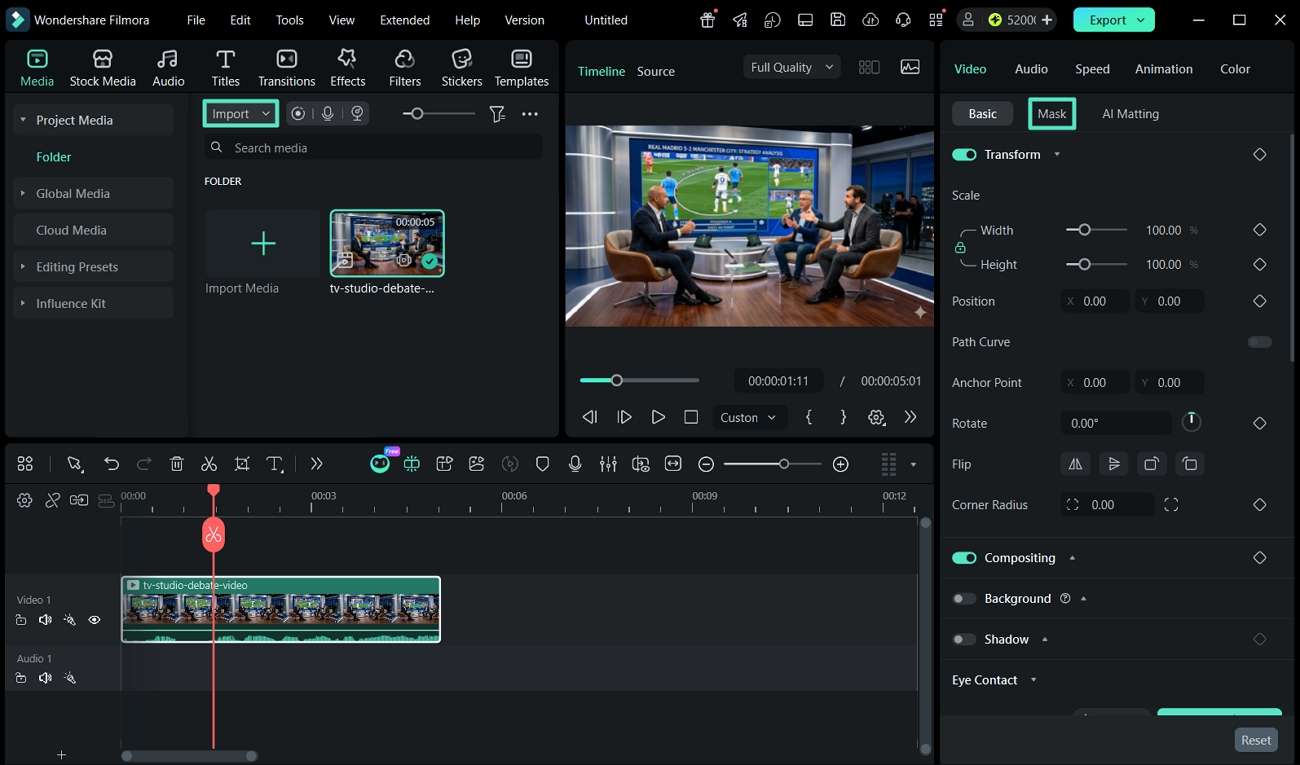Click the Mask button

click(1052, 114)
